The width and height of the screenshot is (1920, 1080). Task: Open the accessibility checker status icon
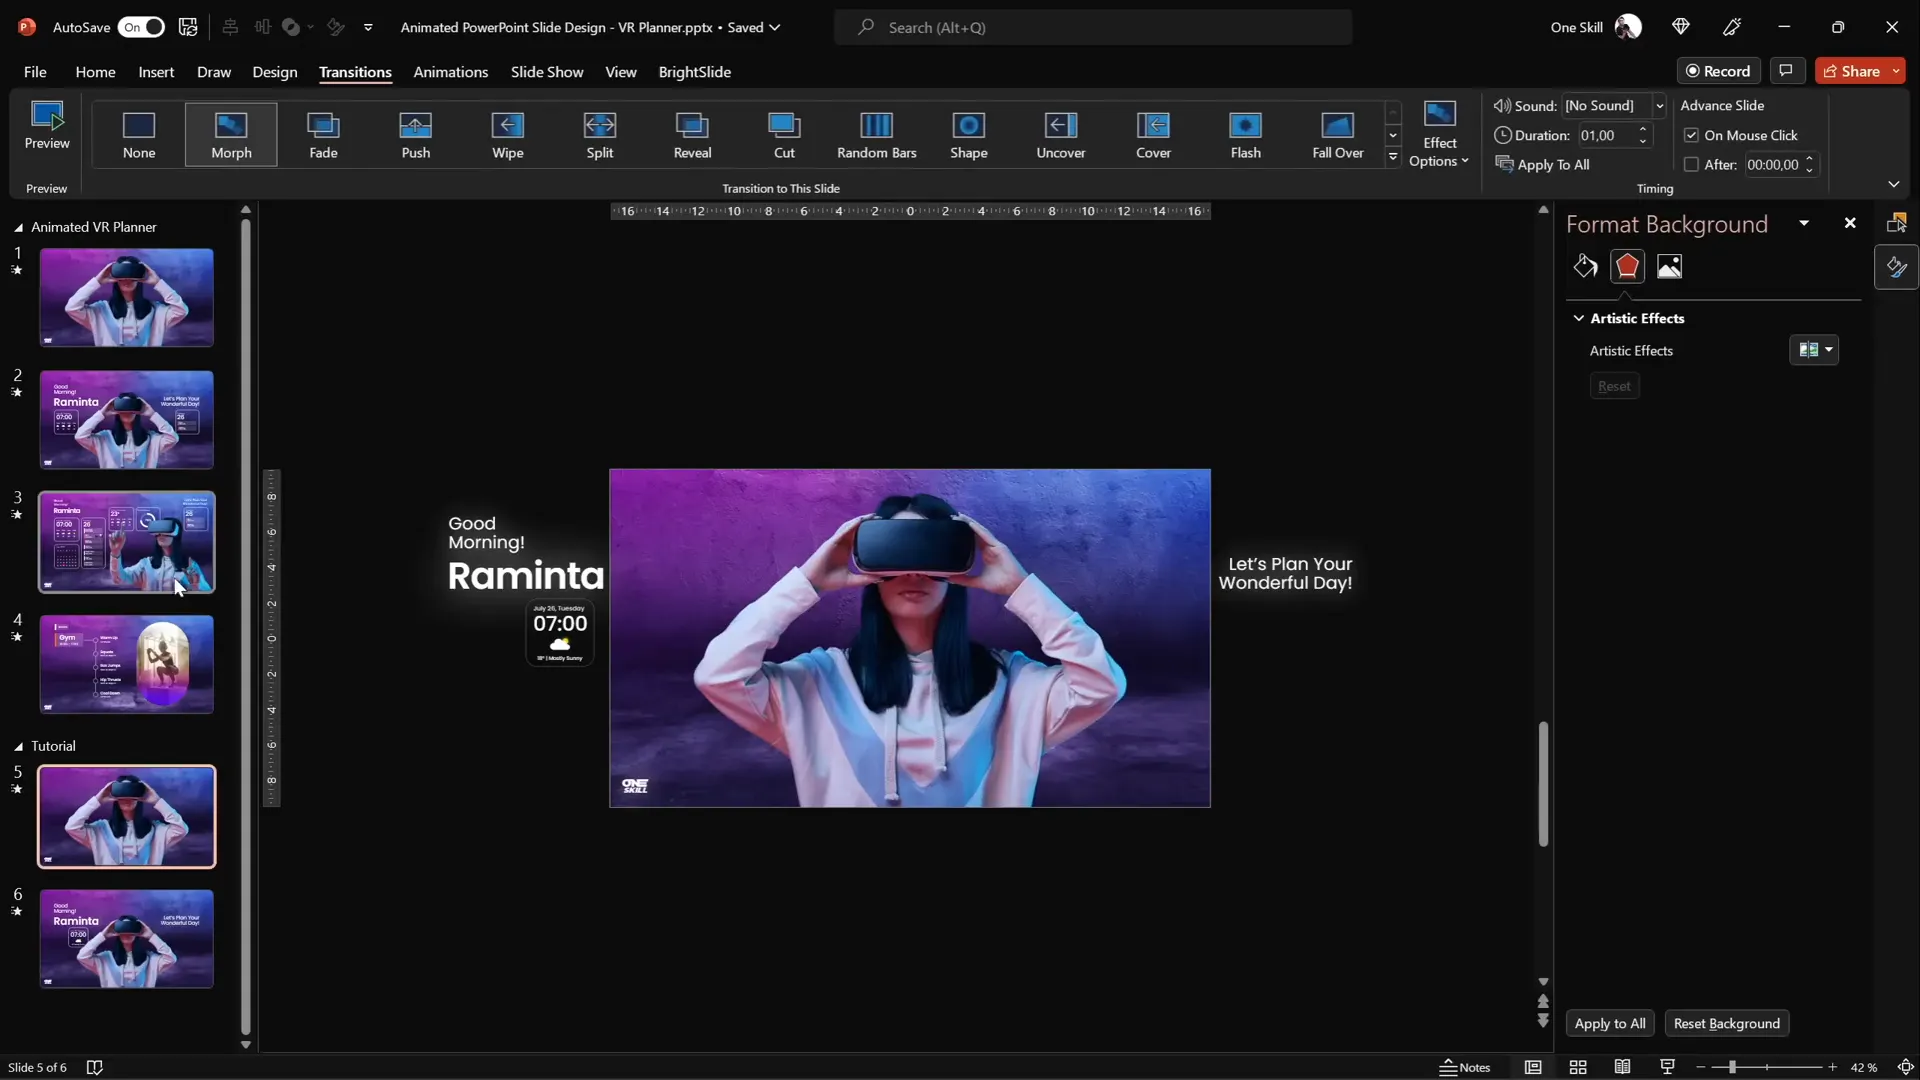tap(95, 1067)
